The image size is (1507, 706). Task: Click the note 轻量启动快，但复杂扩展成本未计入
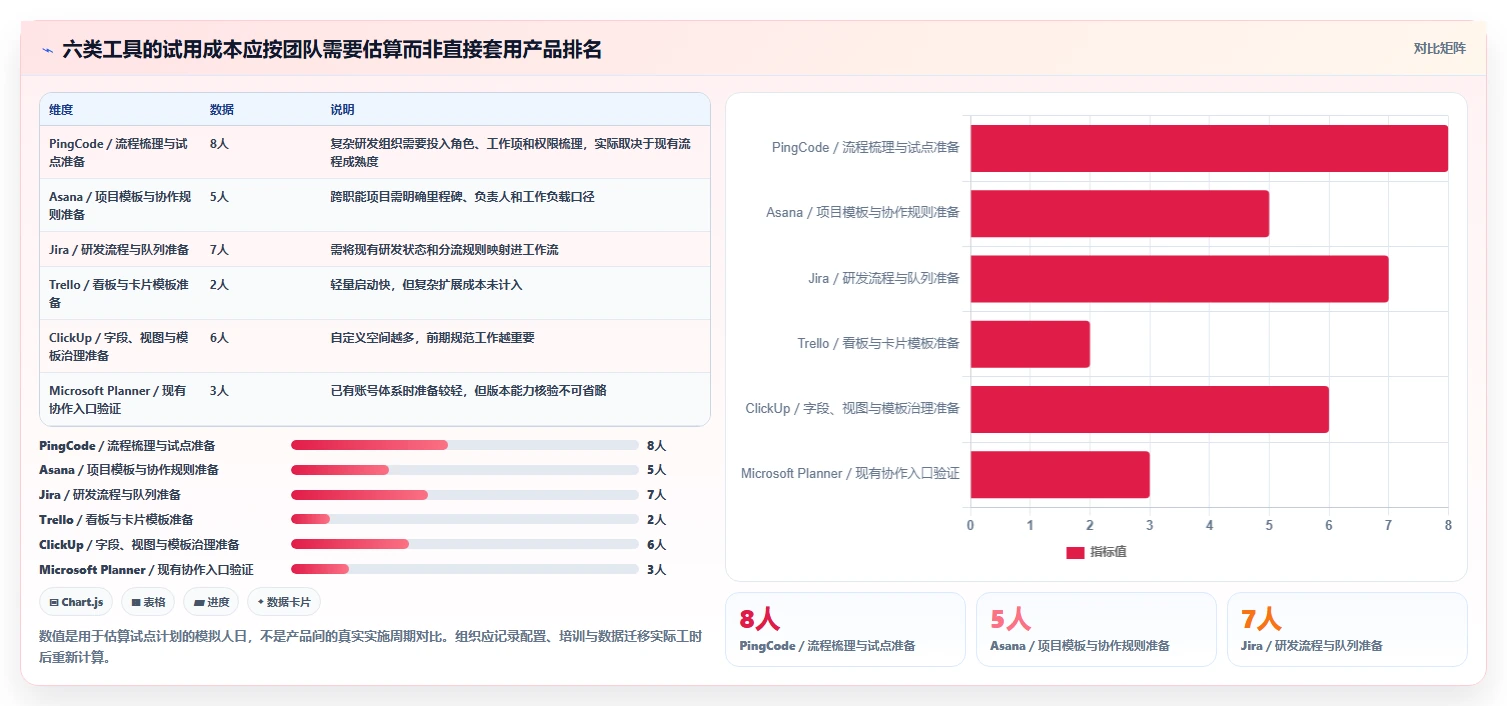pos(426,285)
